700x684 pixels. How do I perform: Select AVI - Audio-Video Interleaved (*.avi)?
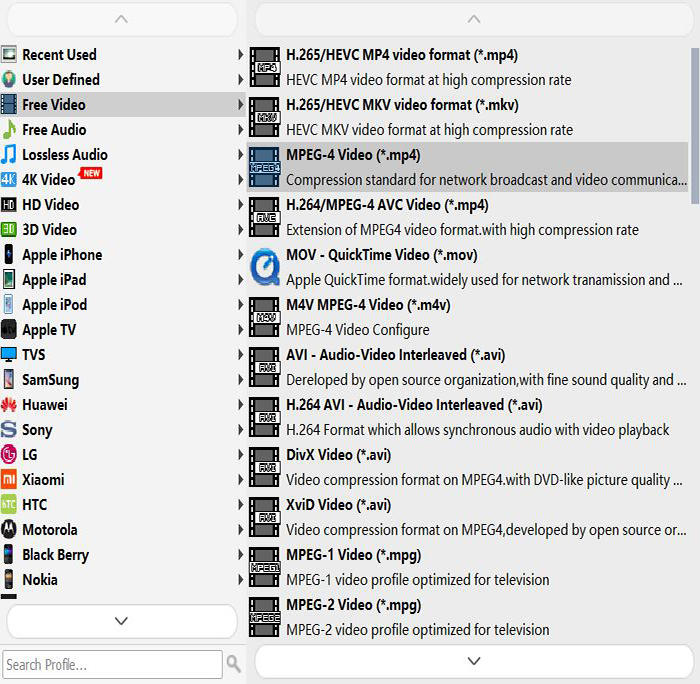pos(467,367)
